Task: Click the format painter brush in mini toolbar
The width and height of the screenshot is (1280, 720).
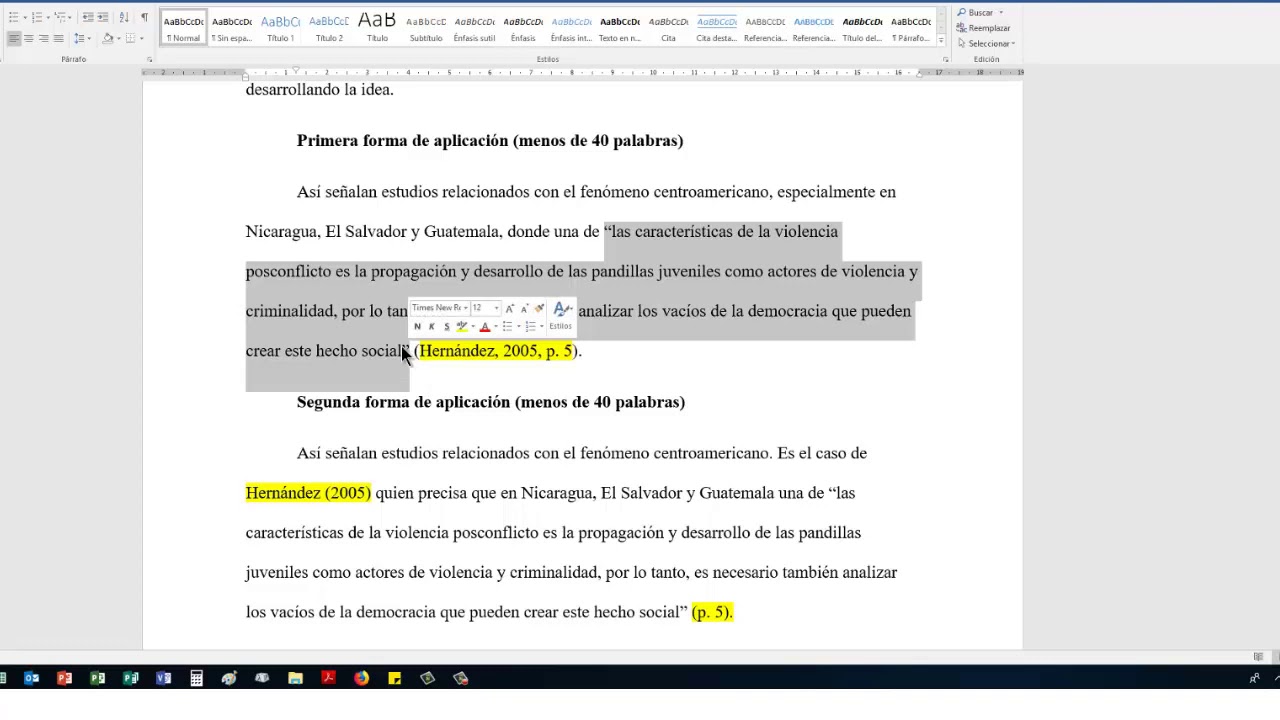Action: [x=540, y=308]
